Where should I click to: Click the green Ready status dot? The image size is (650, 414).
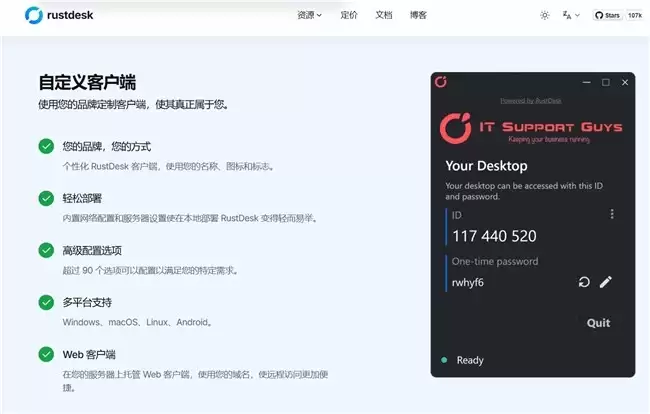click(443, 360)
